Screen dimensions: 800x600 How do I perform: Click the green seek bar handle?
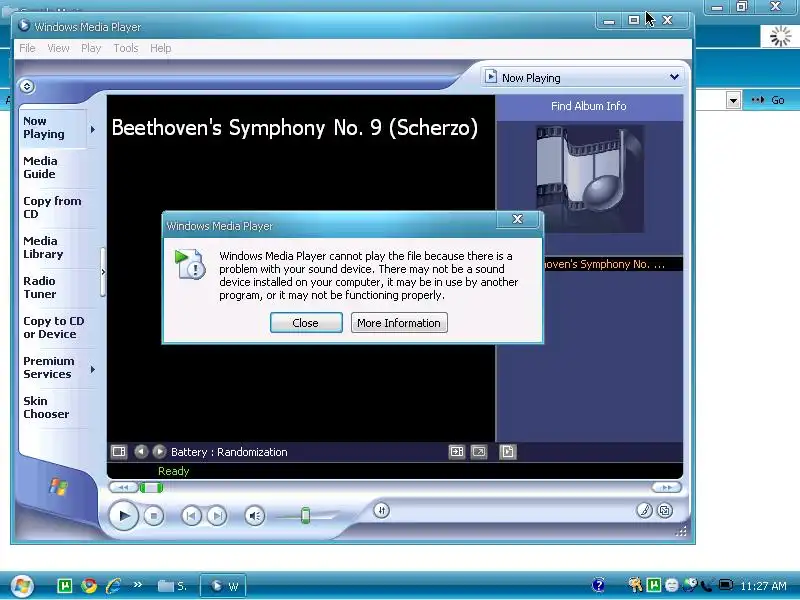152,488
